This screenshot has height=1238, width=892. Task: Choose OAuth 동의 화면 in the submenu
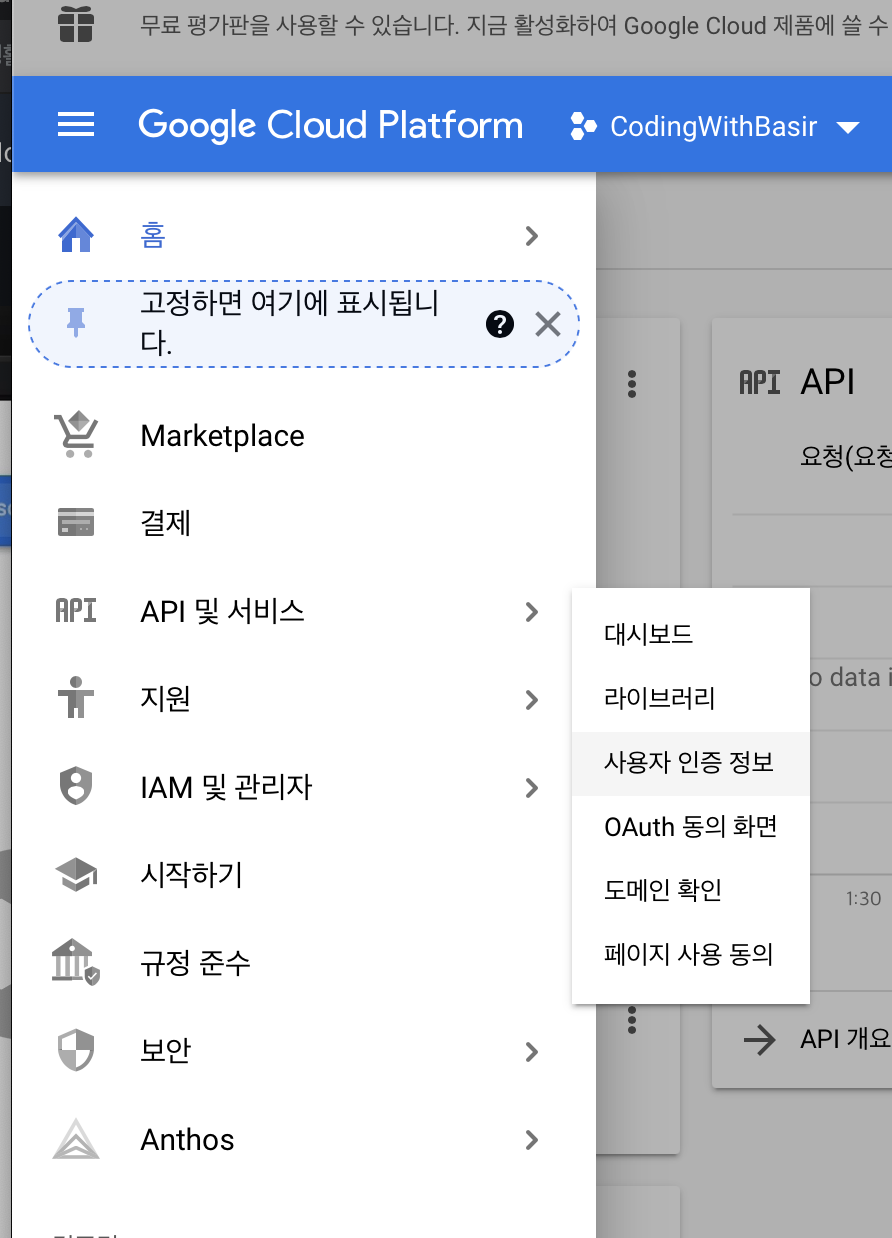[690, 826]
